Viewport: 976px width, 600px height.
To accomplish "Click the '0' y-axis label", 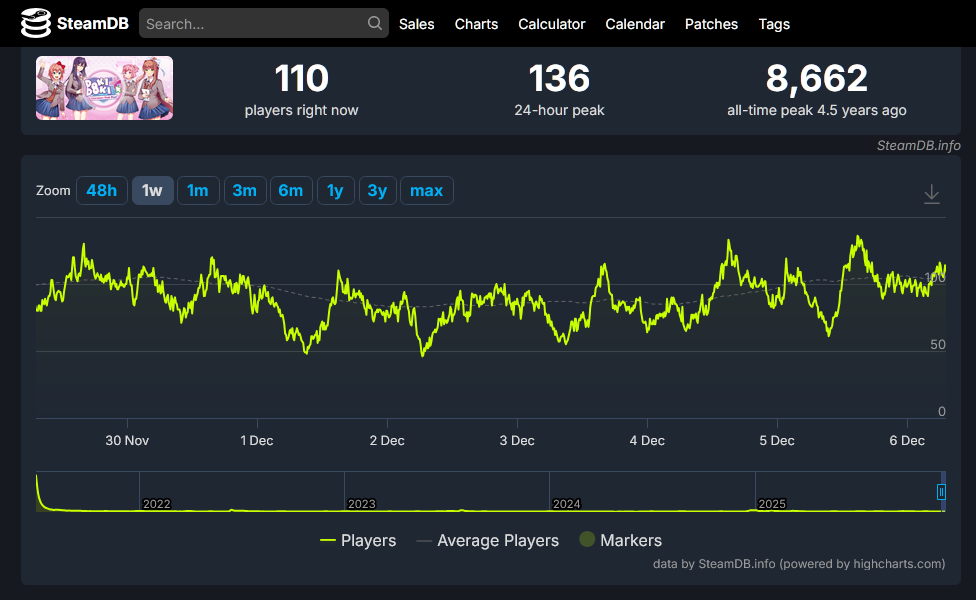I will click(x=942, y=411).
